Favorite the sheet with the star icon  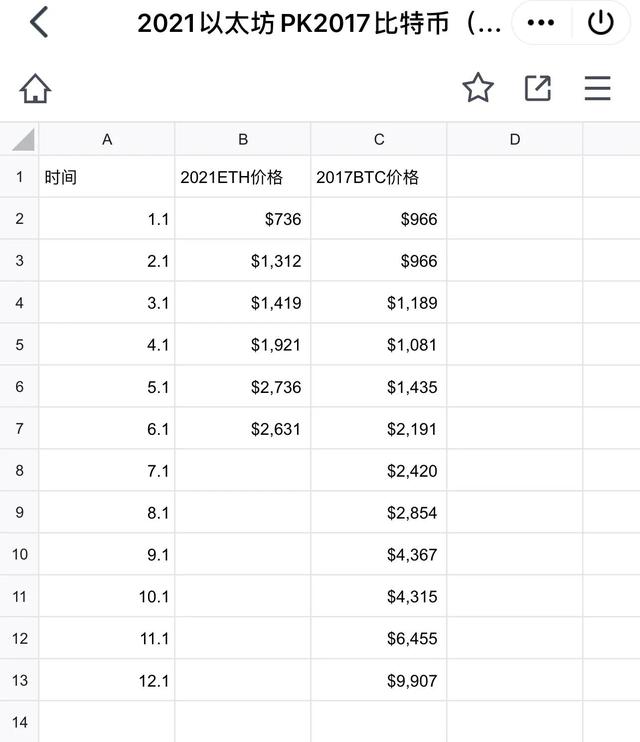[478, 88]
